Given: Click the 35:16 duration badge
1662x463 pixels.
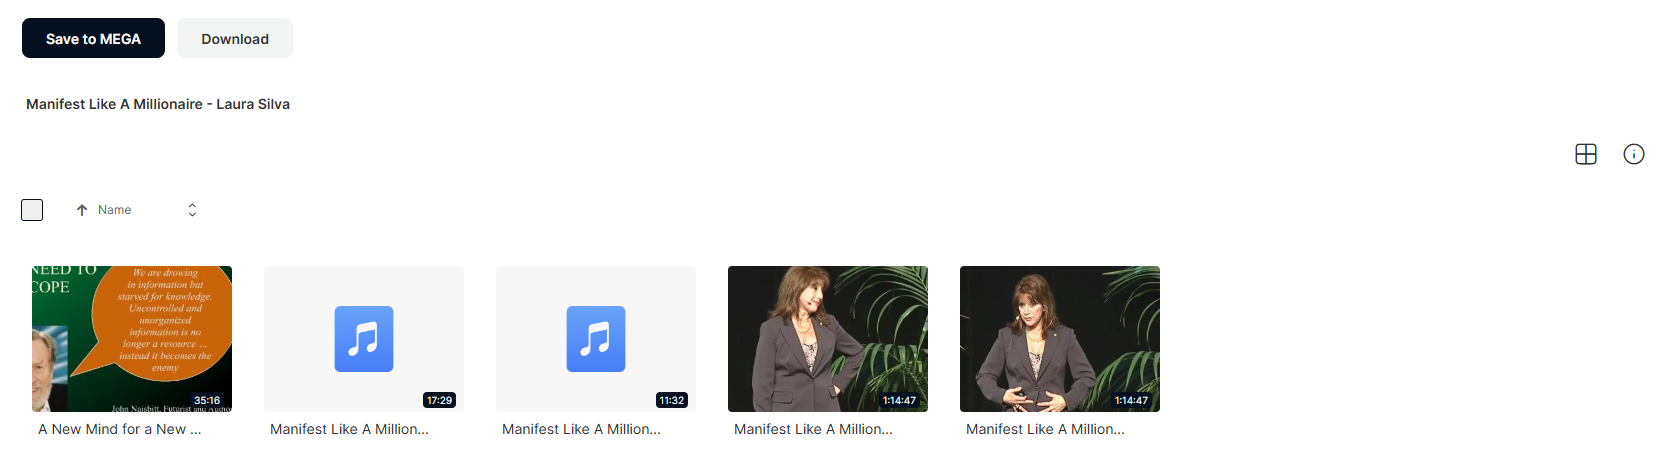Looking at the screenshot, I should click(x=207, y=400).
